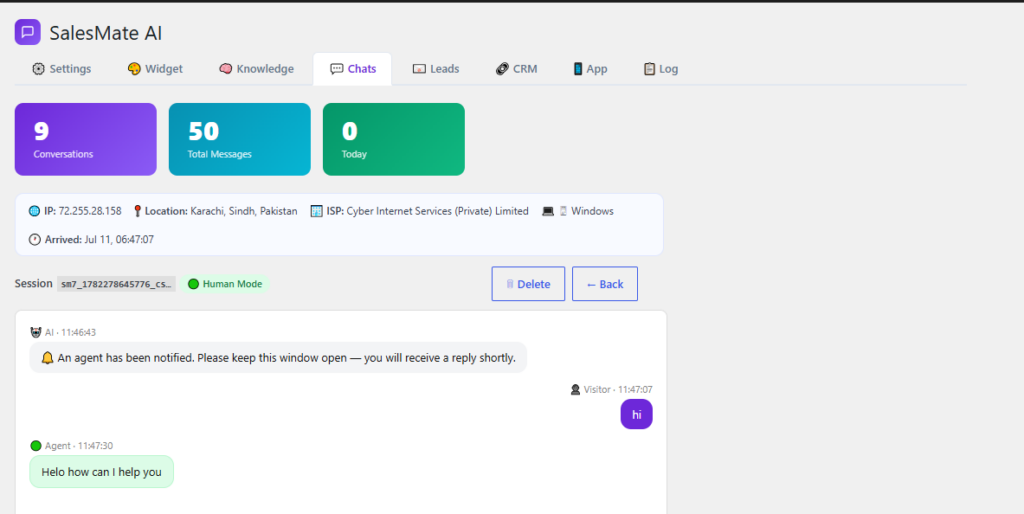Open the Log tab
Viewport: 1024px width, 514px height.
pyautogui.click(x=660, y=69)
